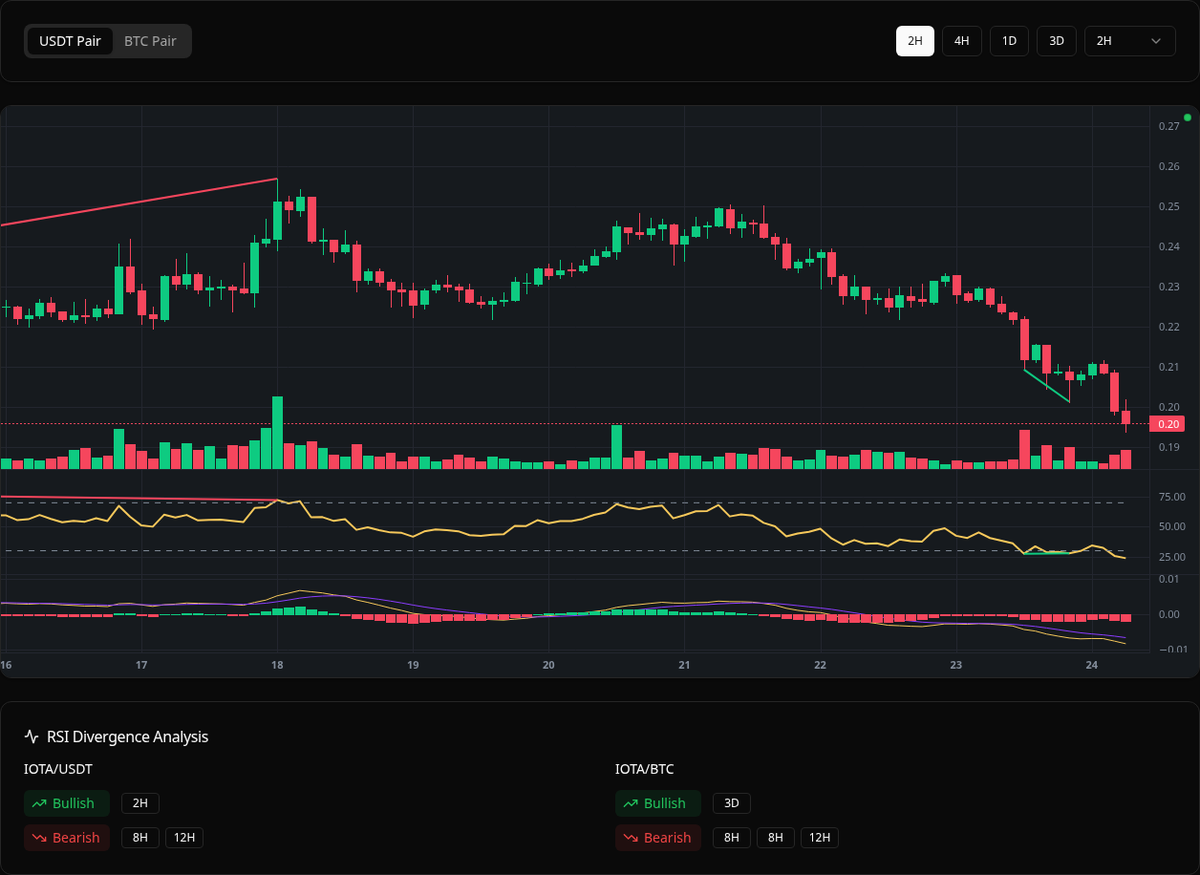
Task: Click the trending-up icon in IOTA/USDT Bullish
Action: coord(40,803)
